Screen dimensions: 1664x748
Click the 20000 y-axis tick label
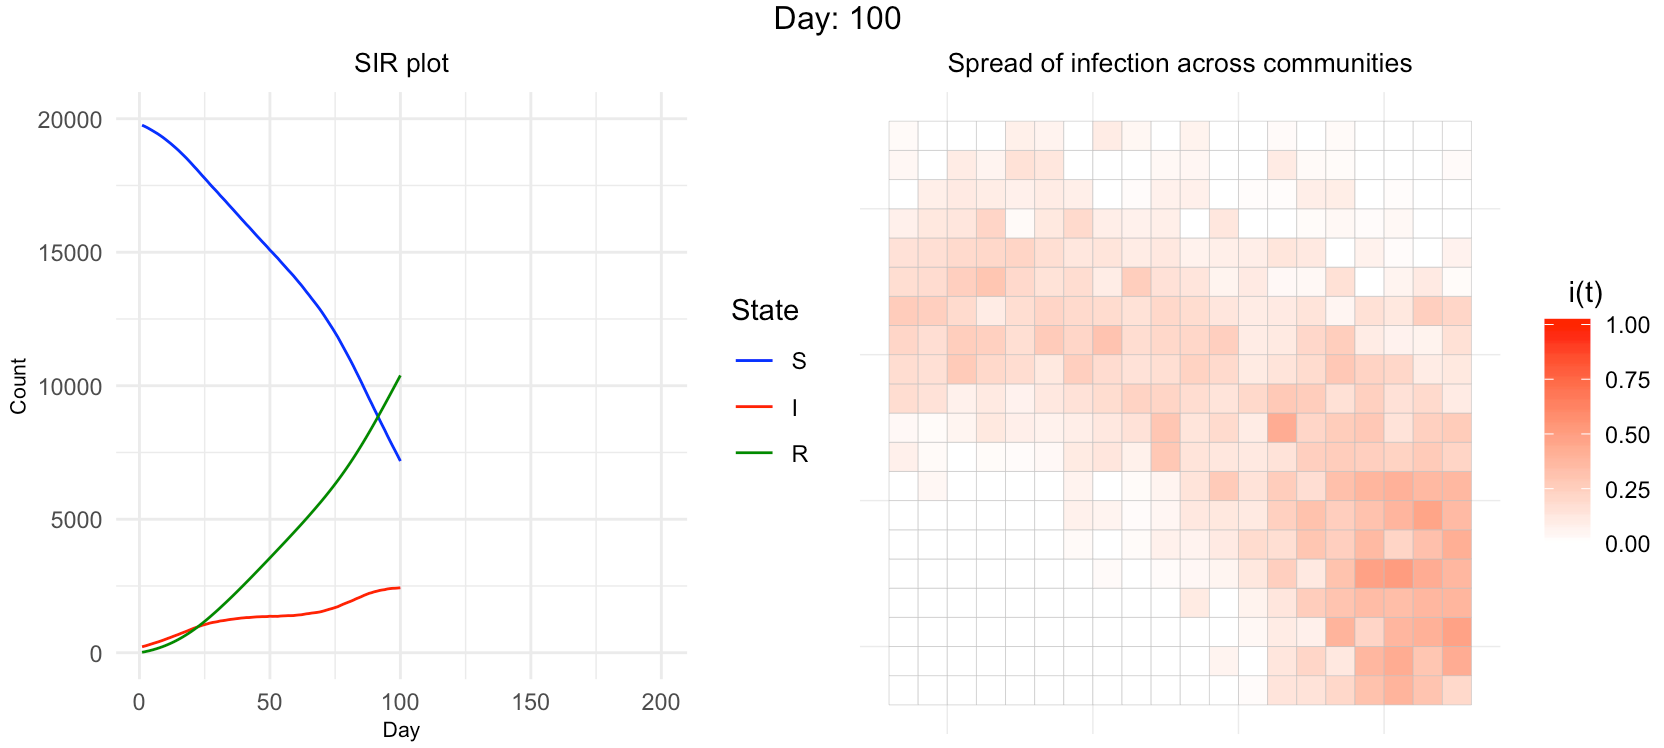click(70, 120)
